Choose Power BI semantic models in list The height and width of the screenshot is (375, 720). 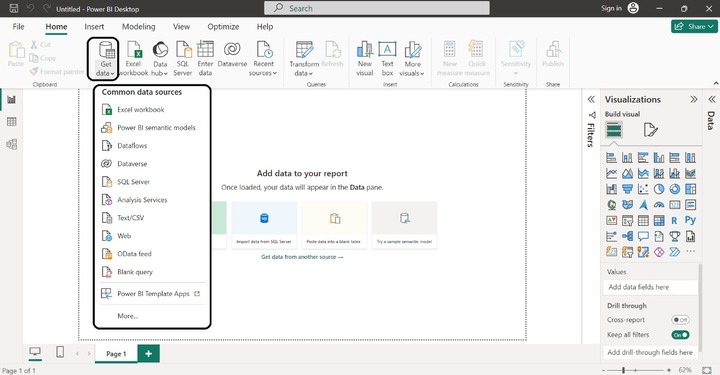(152, 128)
